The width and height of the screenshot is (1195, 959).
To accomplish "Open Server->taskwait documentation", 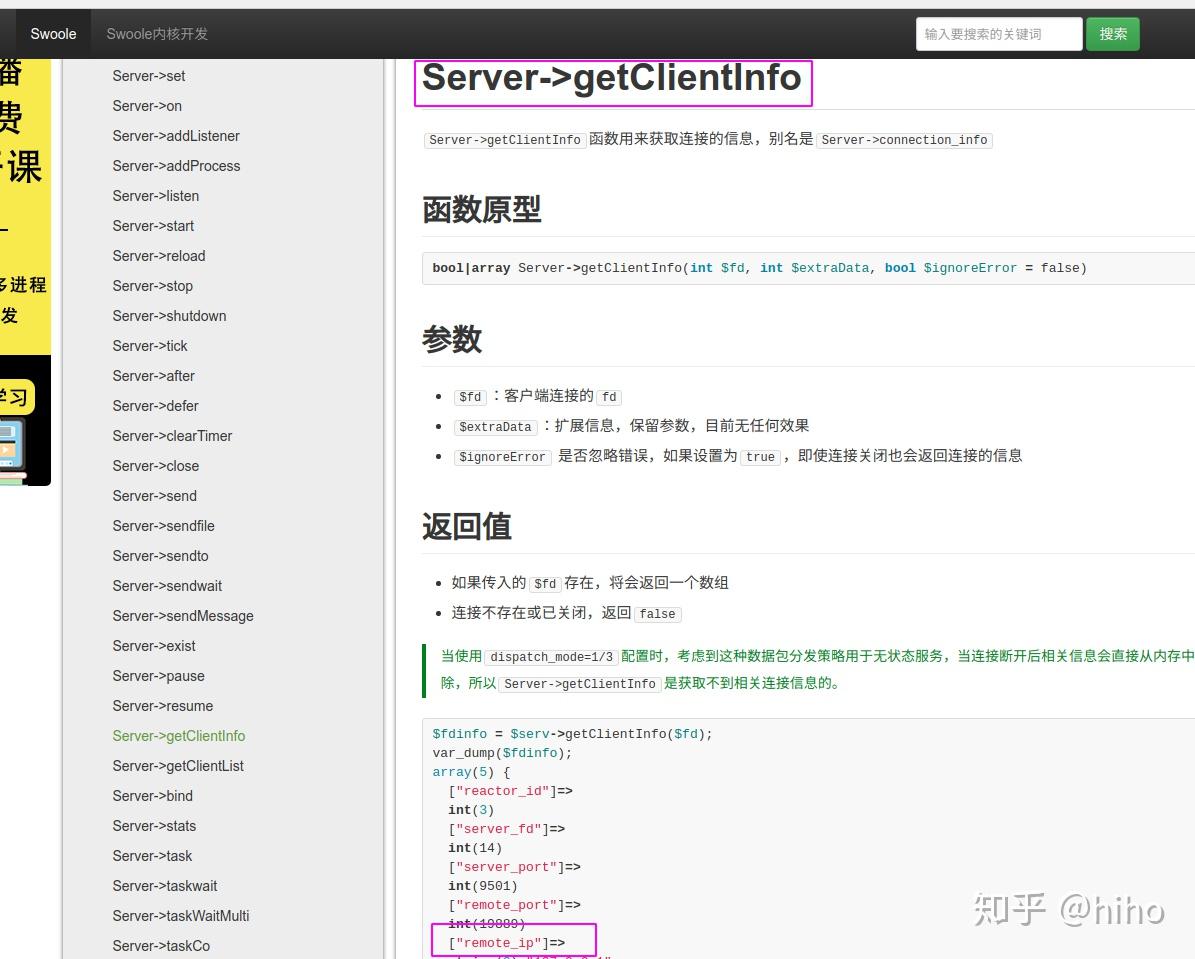I will (166, 885).
